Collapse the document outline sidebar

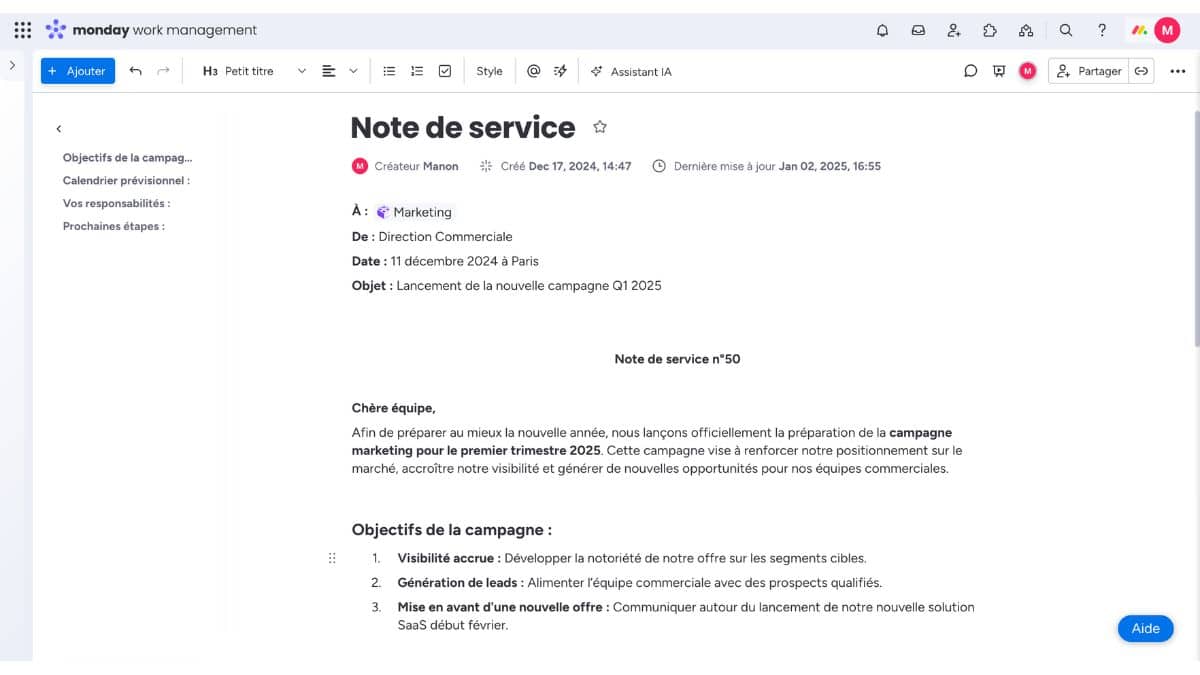click(x=58, y=129)
